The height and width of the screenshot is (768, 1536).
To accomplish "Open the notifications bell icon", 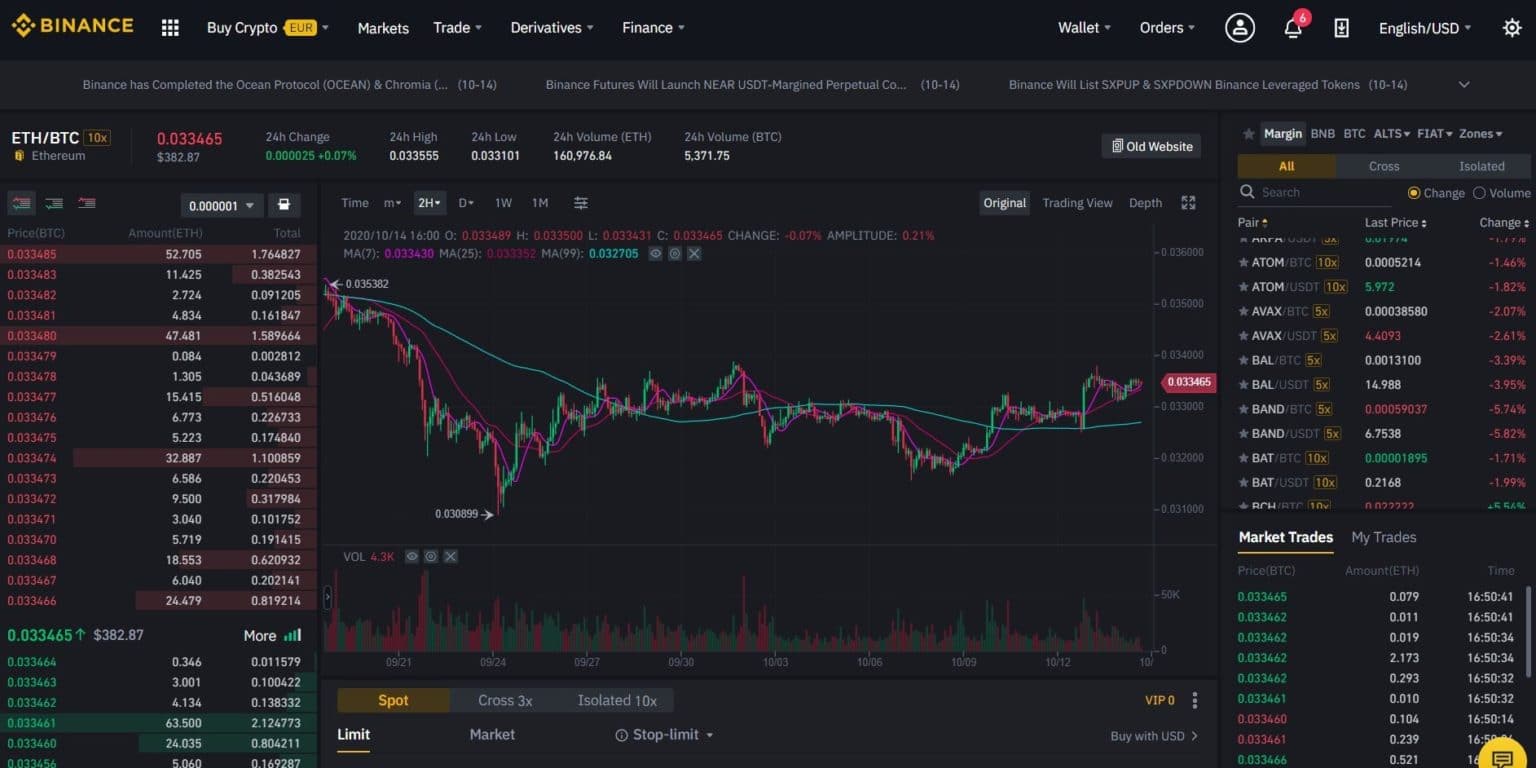I will (x=1293, y=28).
